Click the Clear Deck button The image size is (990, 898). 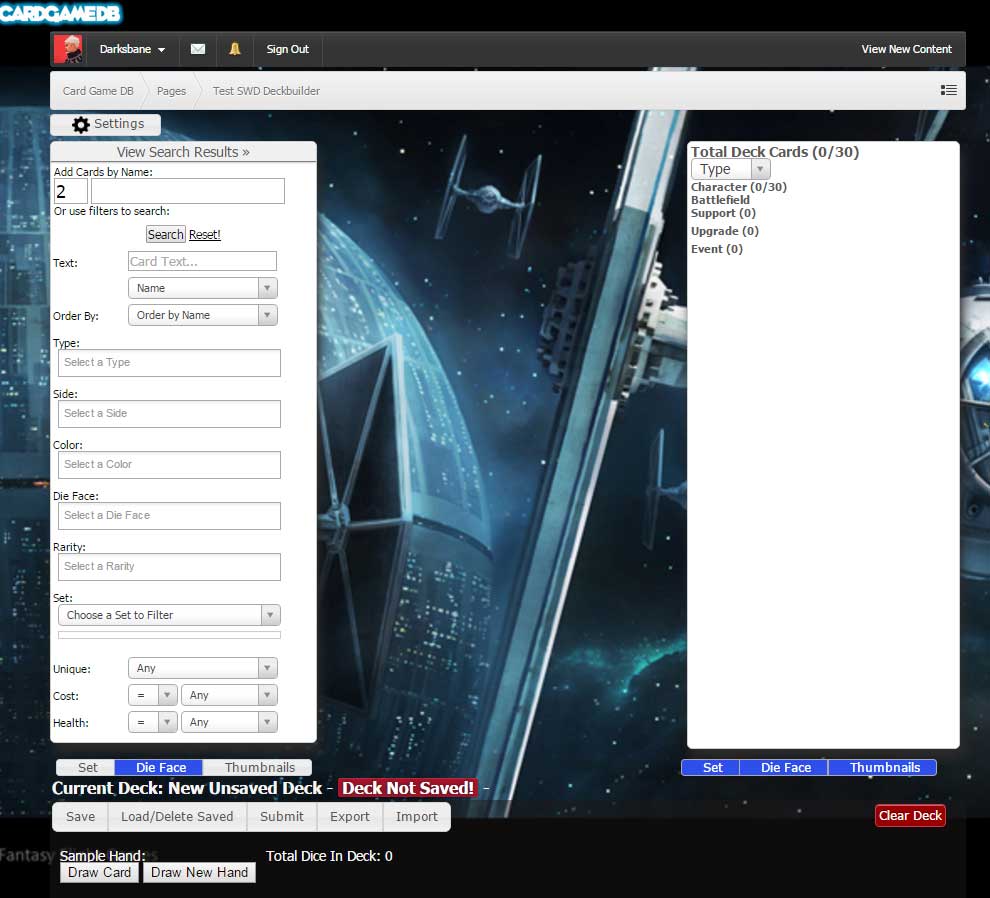pyautogui.click(x=910, y=815)
